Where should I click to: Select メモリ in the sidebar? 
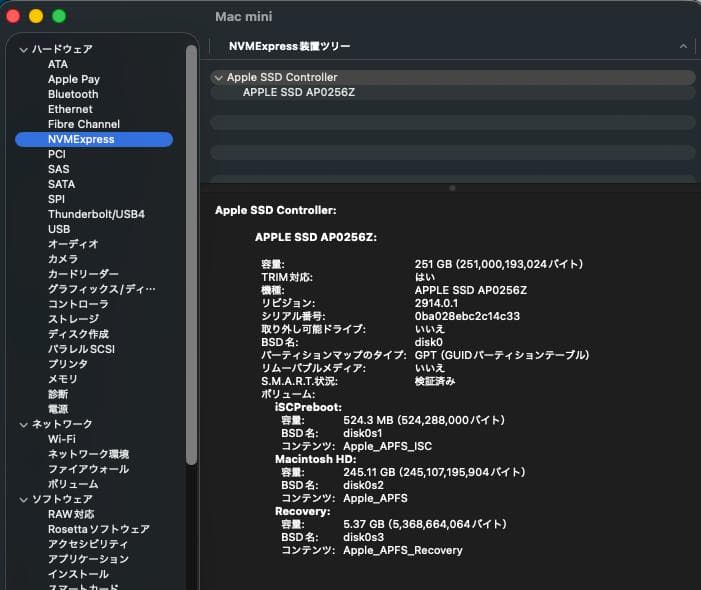point(63,379)
